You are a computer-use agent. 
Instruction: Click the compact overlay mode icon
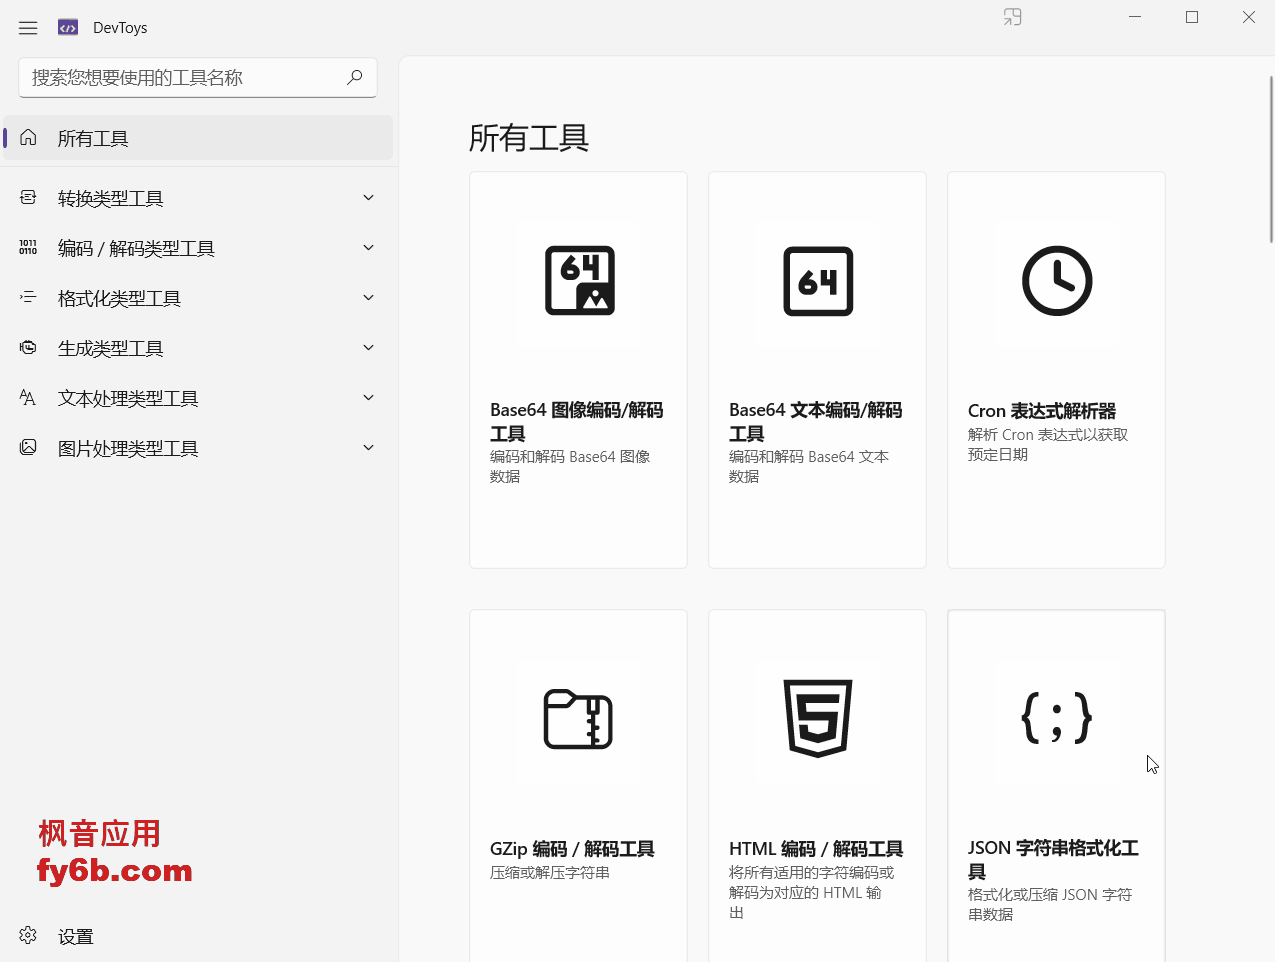[x=1013, y=17]
